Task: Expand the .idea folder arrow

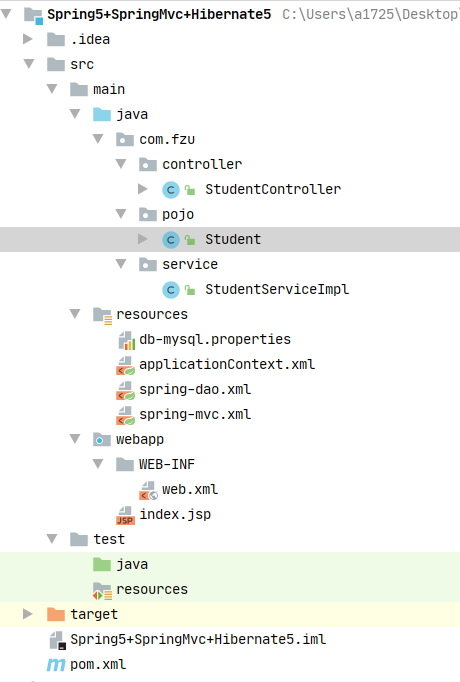Action: click(28, 39)
